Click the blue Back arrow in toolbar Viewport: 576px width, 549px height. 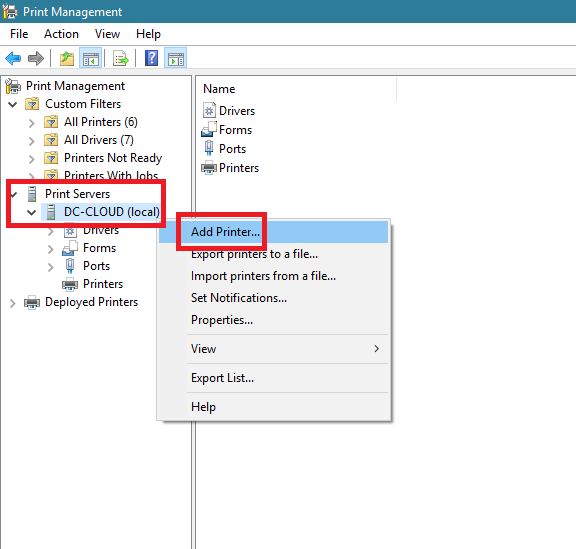(13, 58)
